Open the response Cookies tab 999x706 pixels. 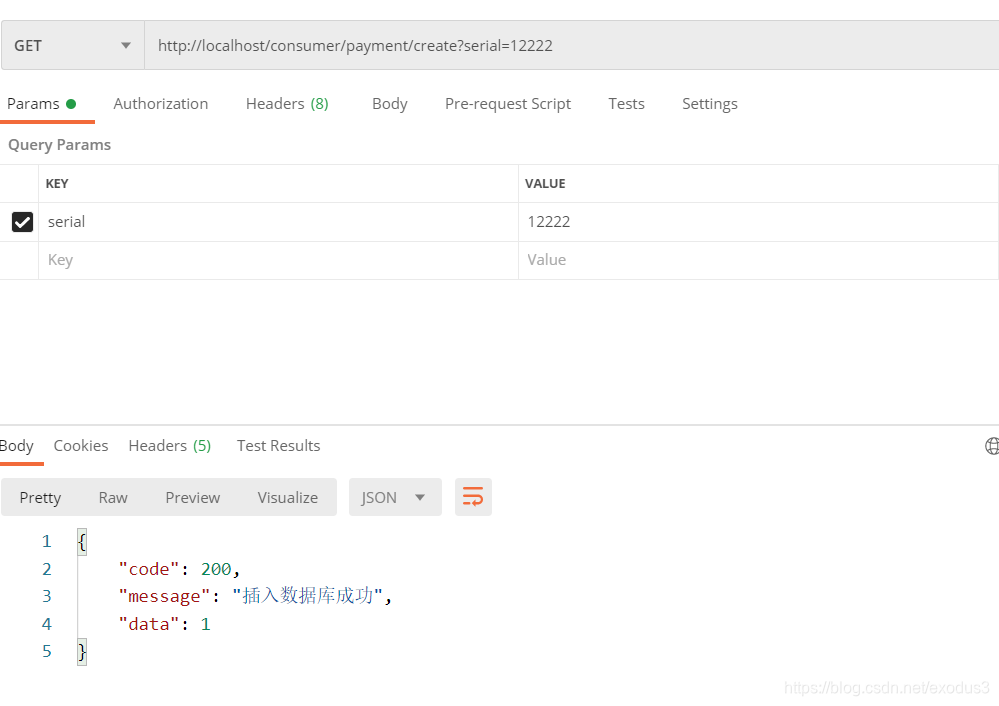tap(81, 445)
